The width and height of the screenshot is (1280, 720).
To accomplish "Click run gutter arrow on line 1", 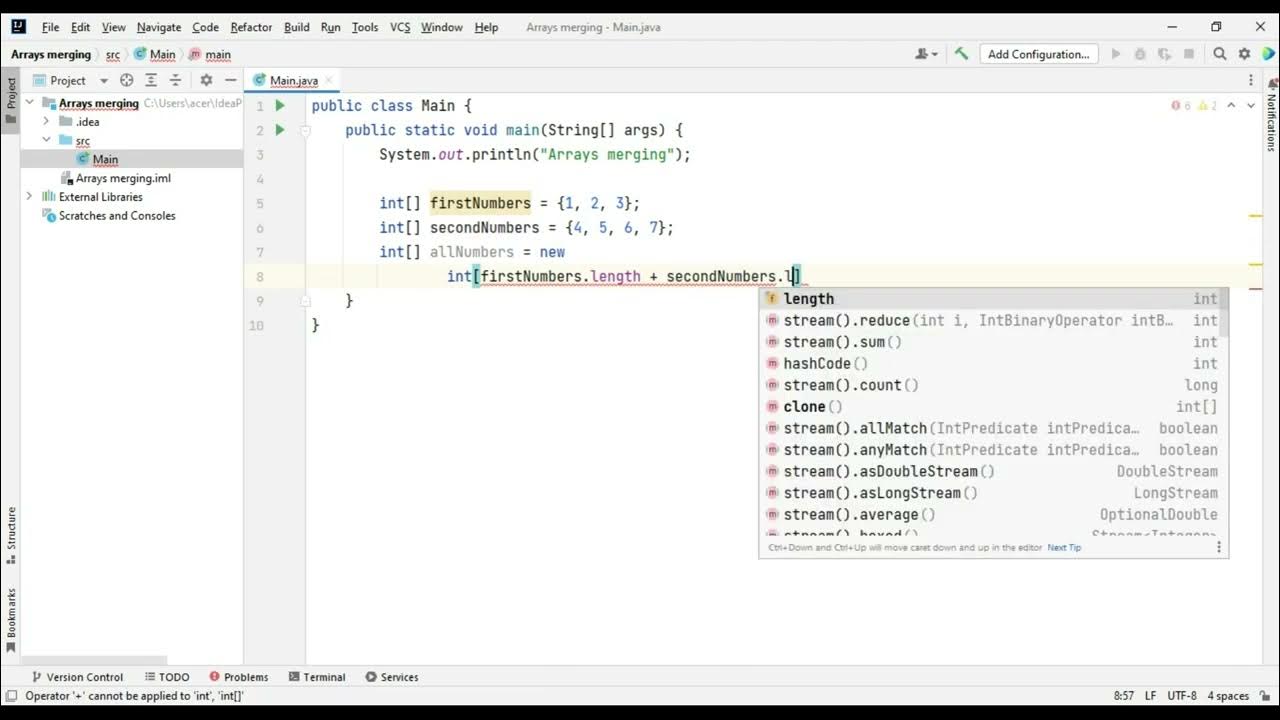I will pyautogui.click(x=280, y=105).
